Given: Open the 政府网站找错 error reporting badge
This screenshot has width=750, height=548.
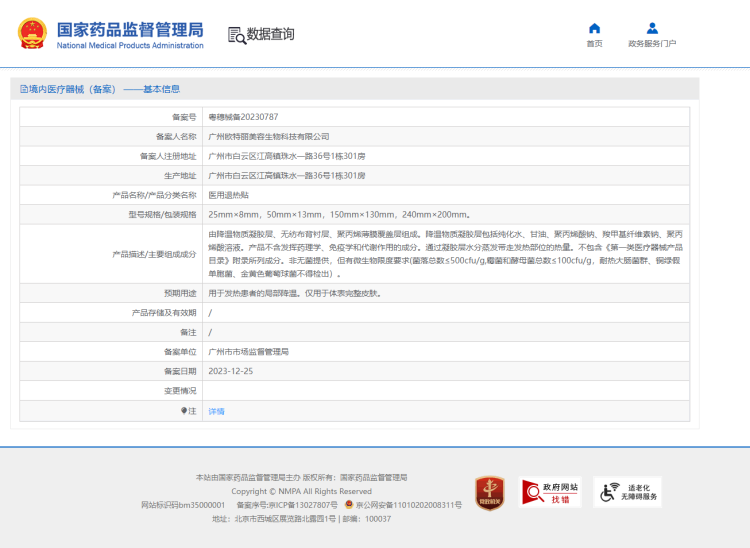Looking at the screenshot, I should [549, 492].
